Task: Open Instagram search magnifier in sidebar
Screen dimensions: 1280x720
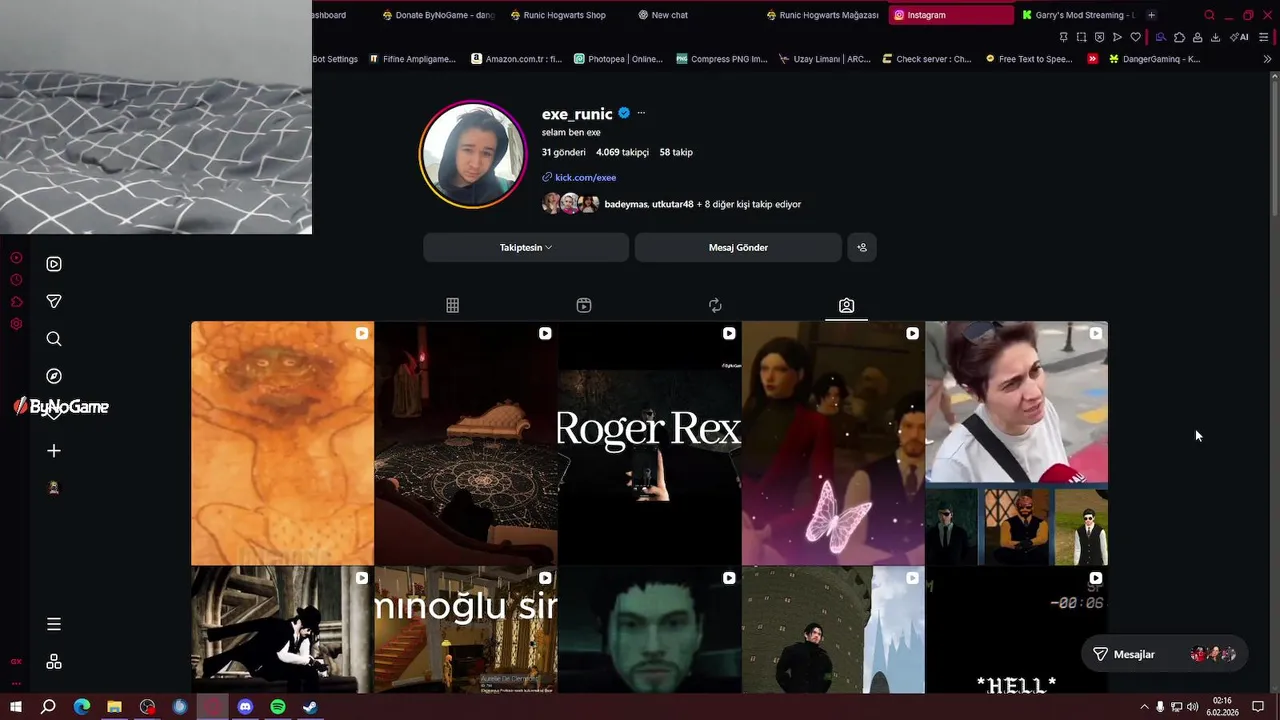Action: [54, 339]
